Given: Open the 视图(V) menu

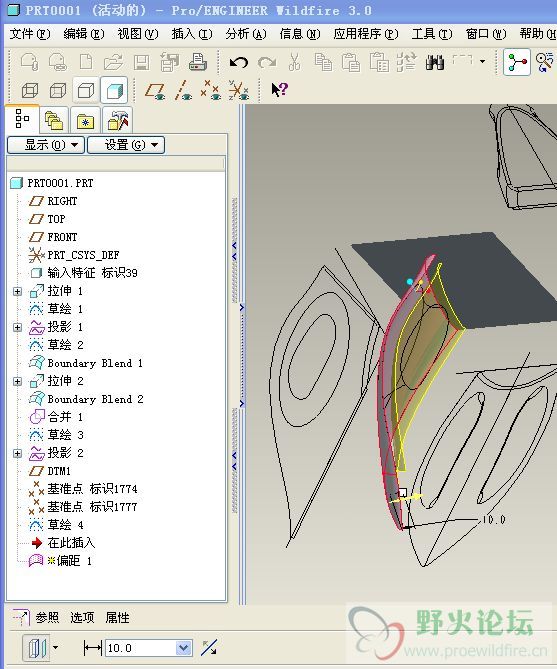Looking at the screenshot, I should (138, 34).
